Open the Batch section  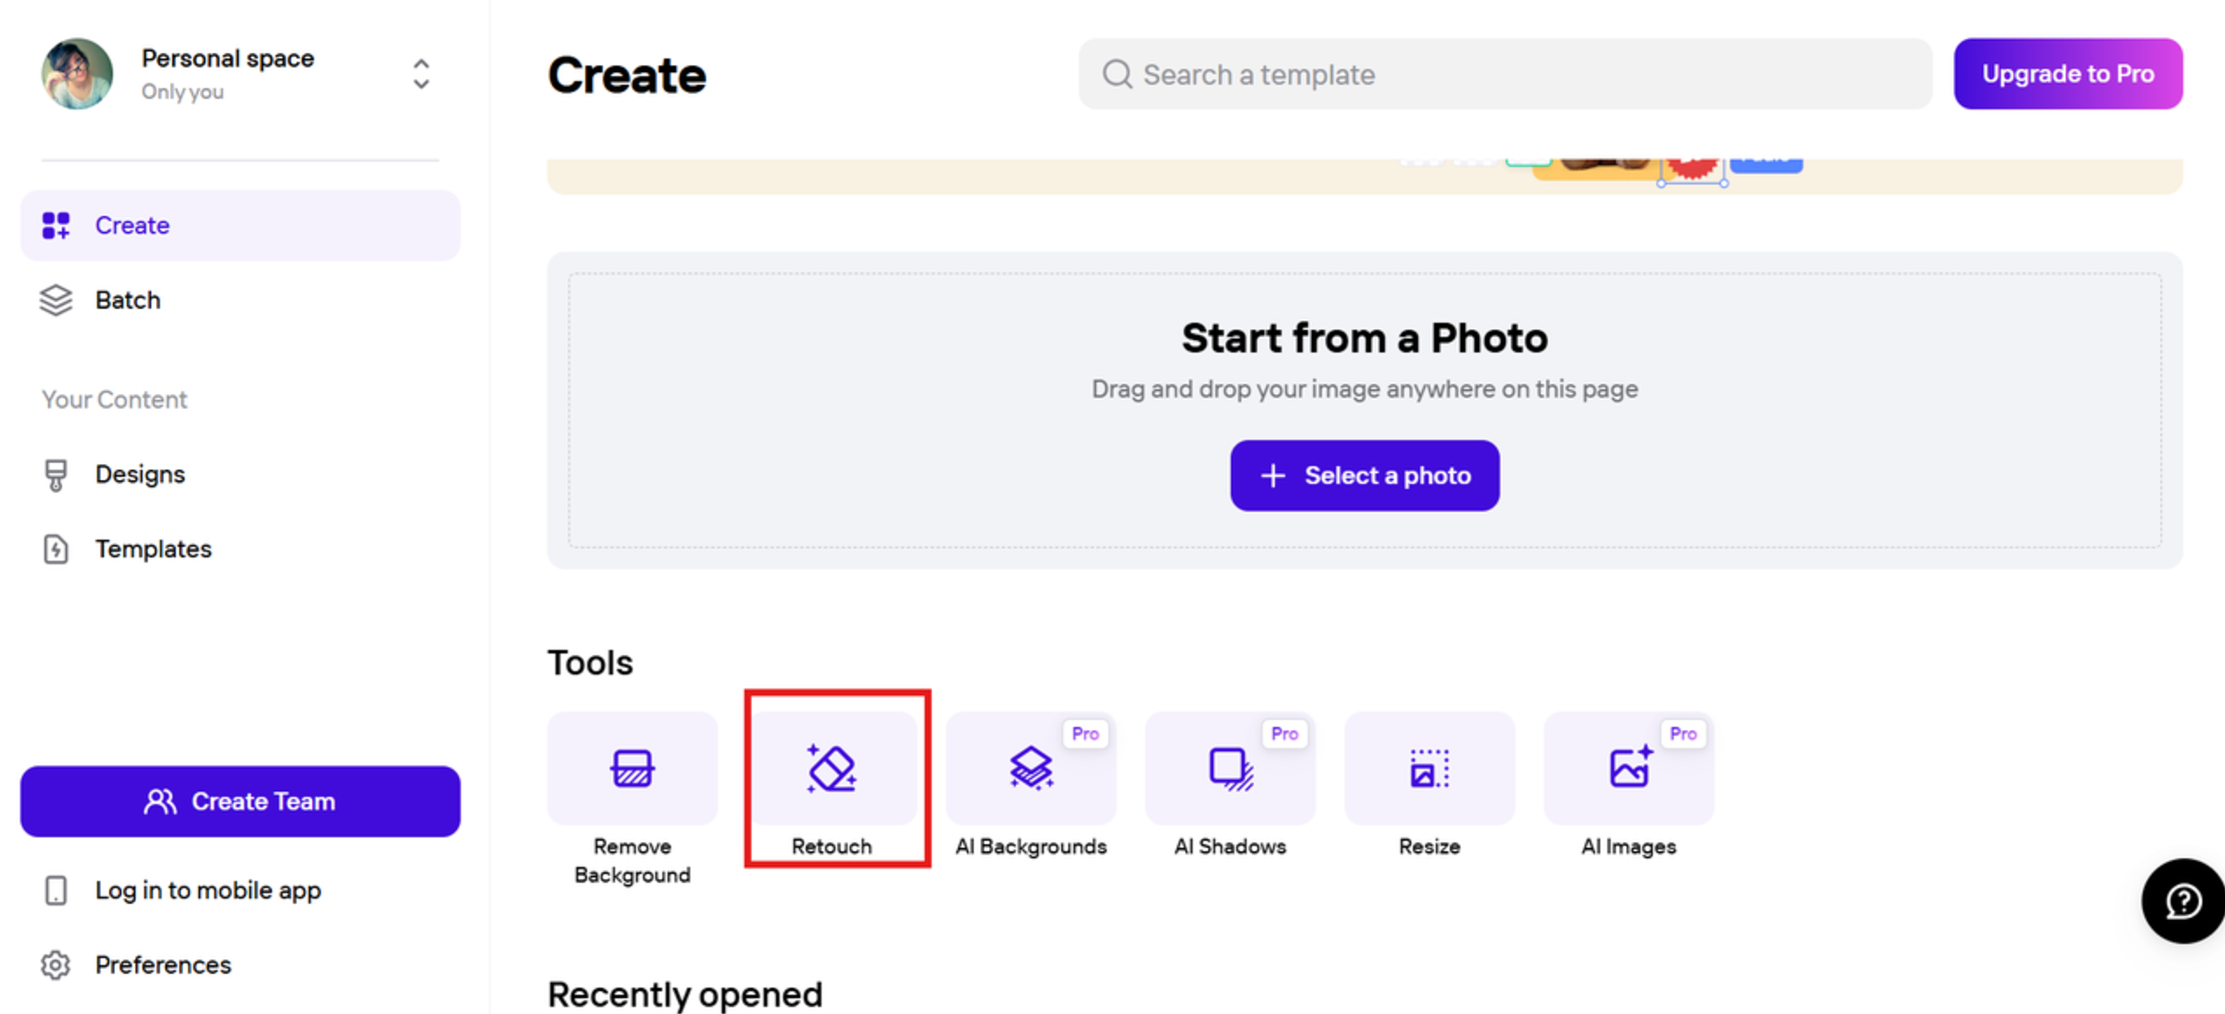(x=128, y=299)
